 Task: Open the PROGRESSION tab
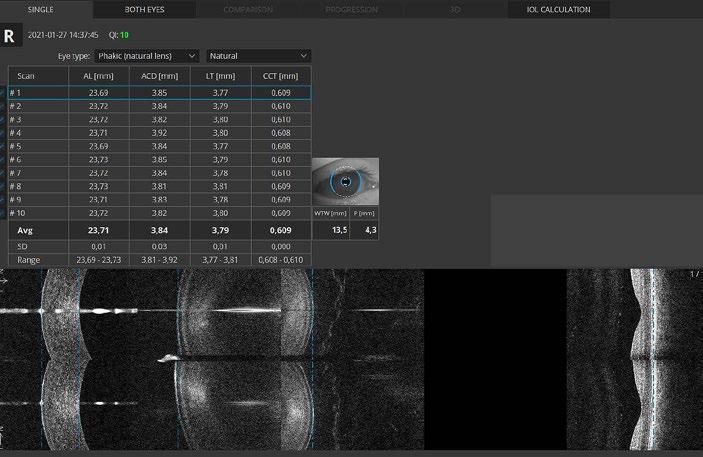pyautogui.click(x=352, y=9)
